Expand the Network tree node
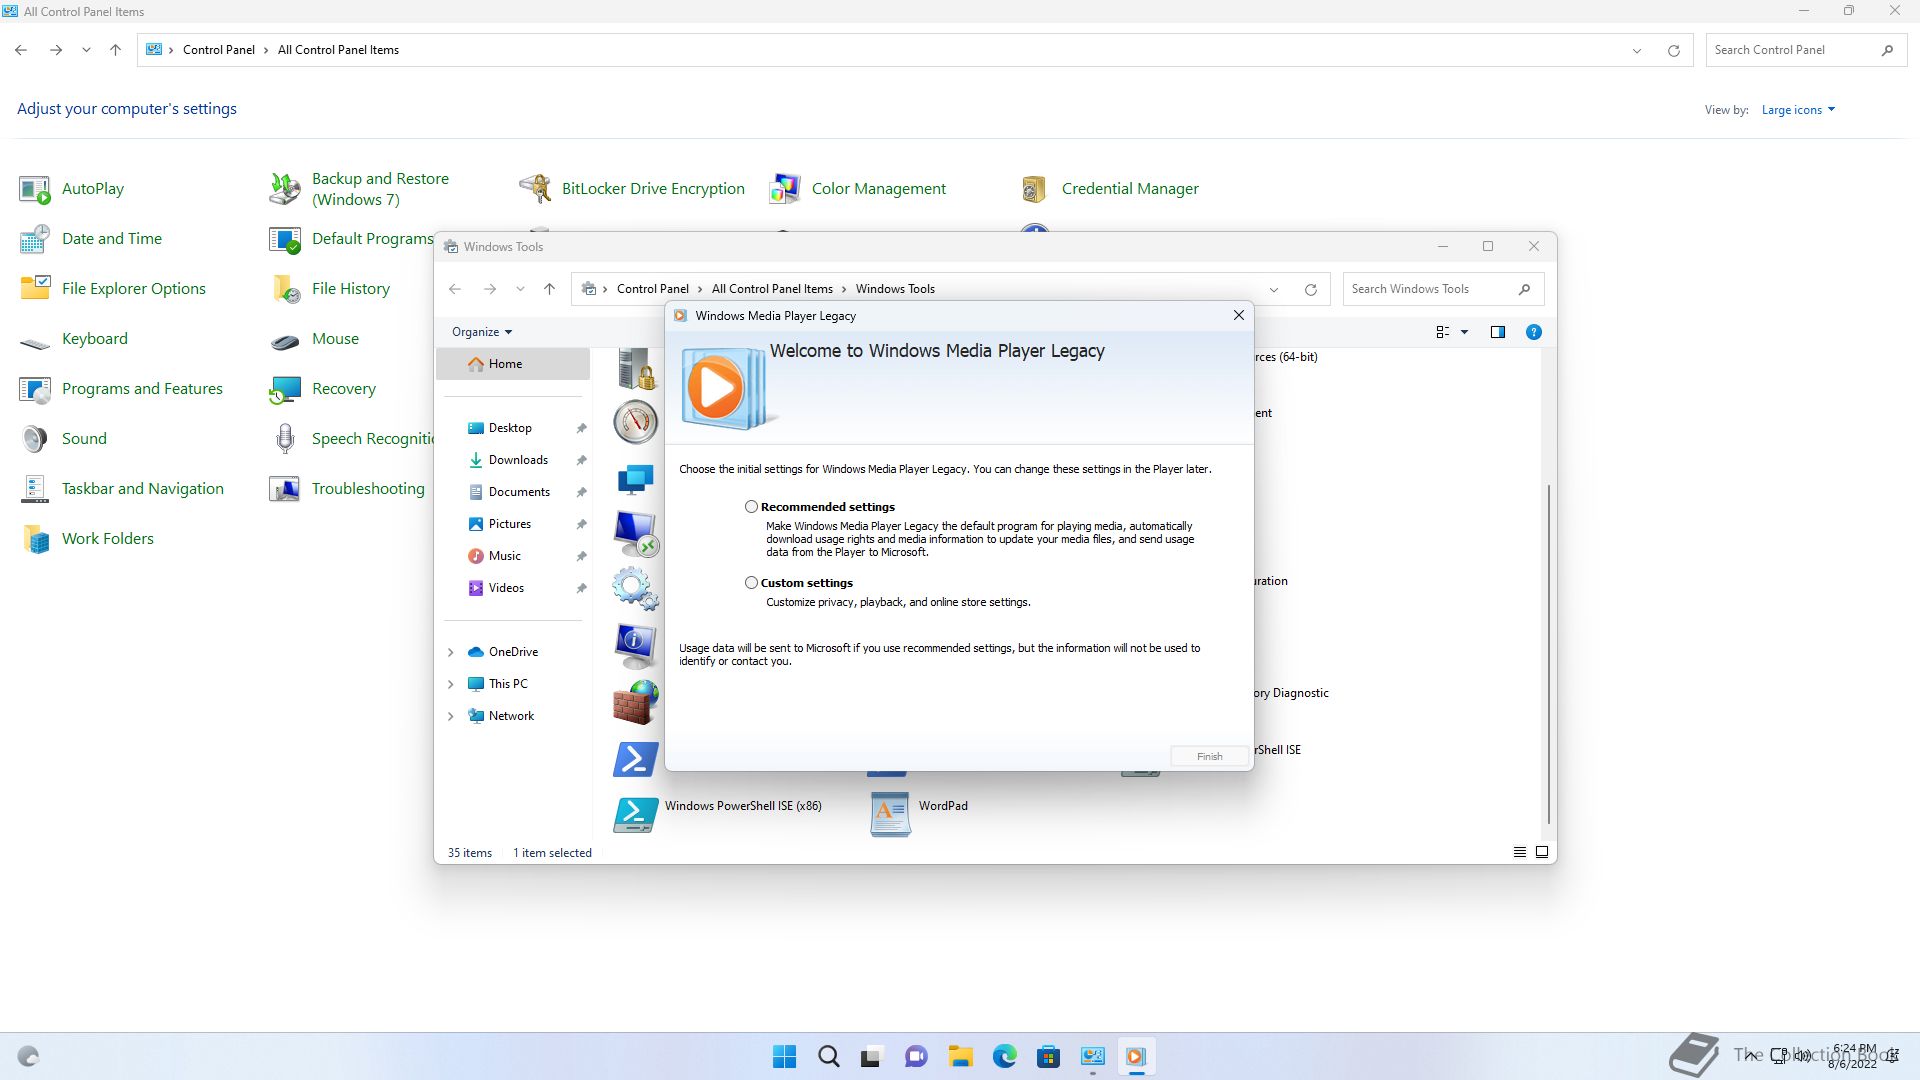Image resolution: width=1920 pixels, height=1080 pixels. [450, 716]
